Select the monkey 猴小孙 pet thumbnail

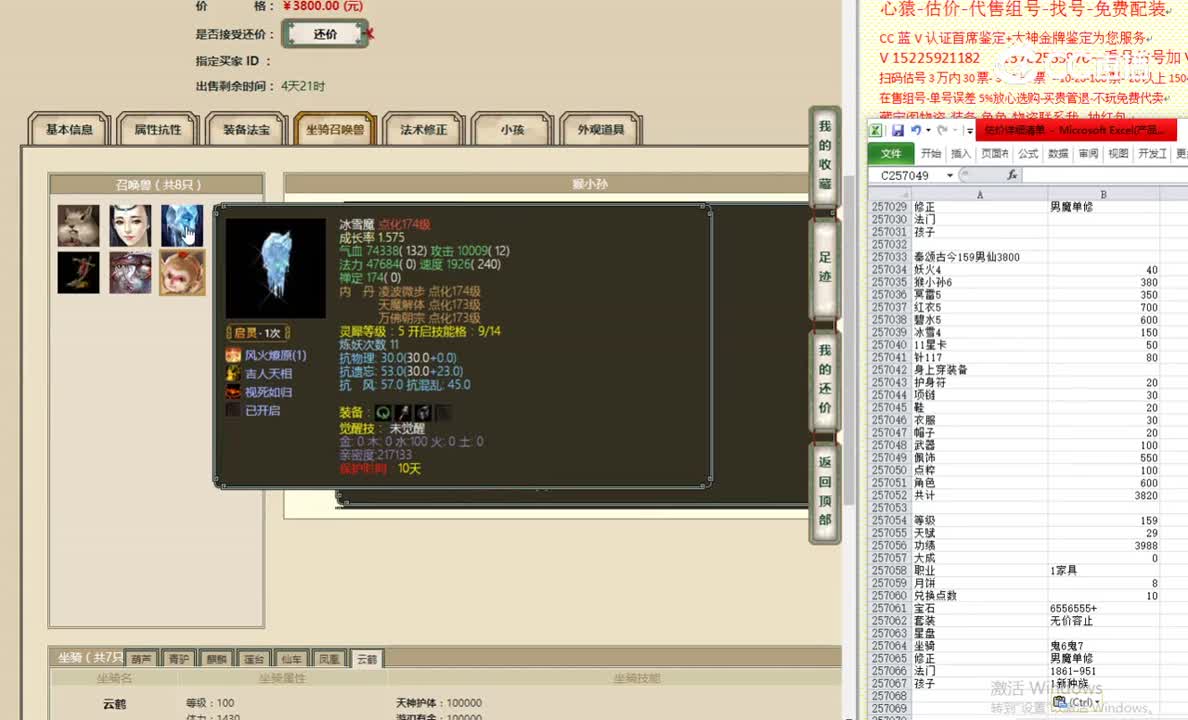pyautogui.click(x=182, y=273)
